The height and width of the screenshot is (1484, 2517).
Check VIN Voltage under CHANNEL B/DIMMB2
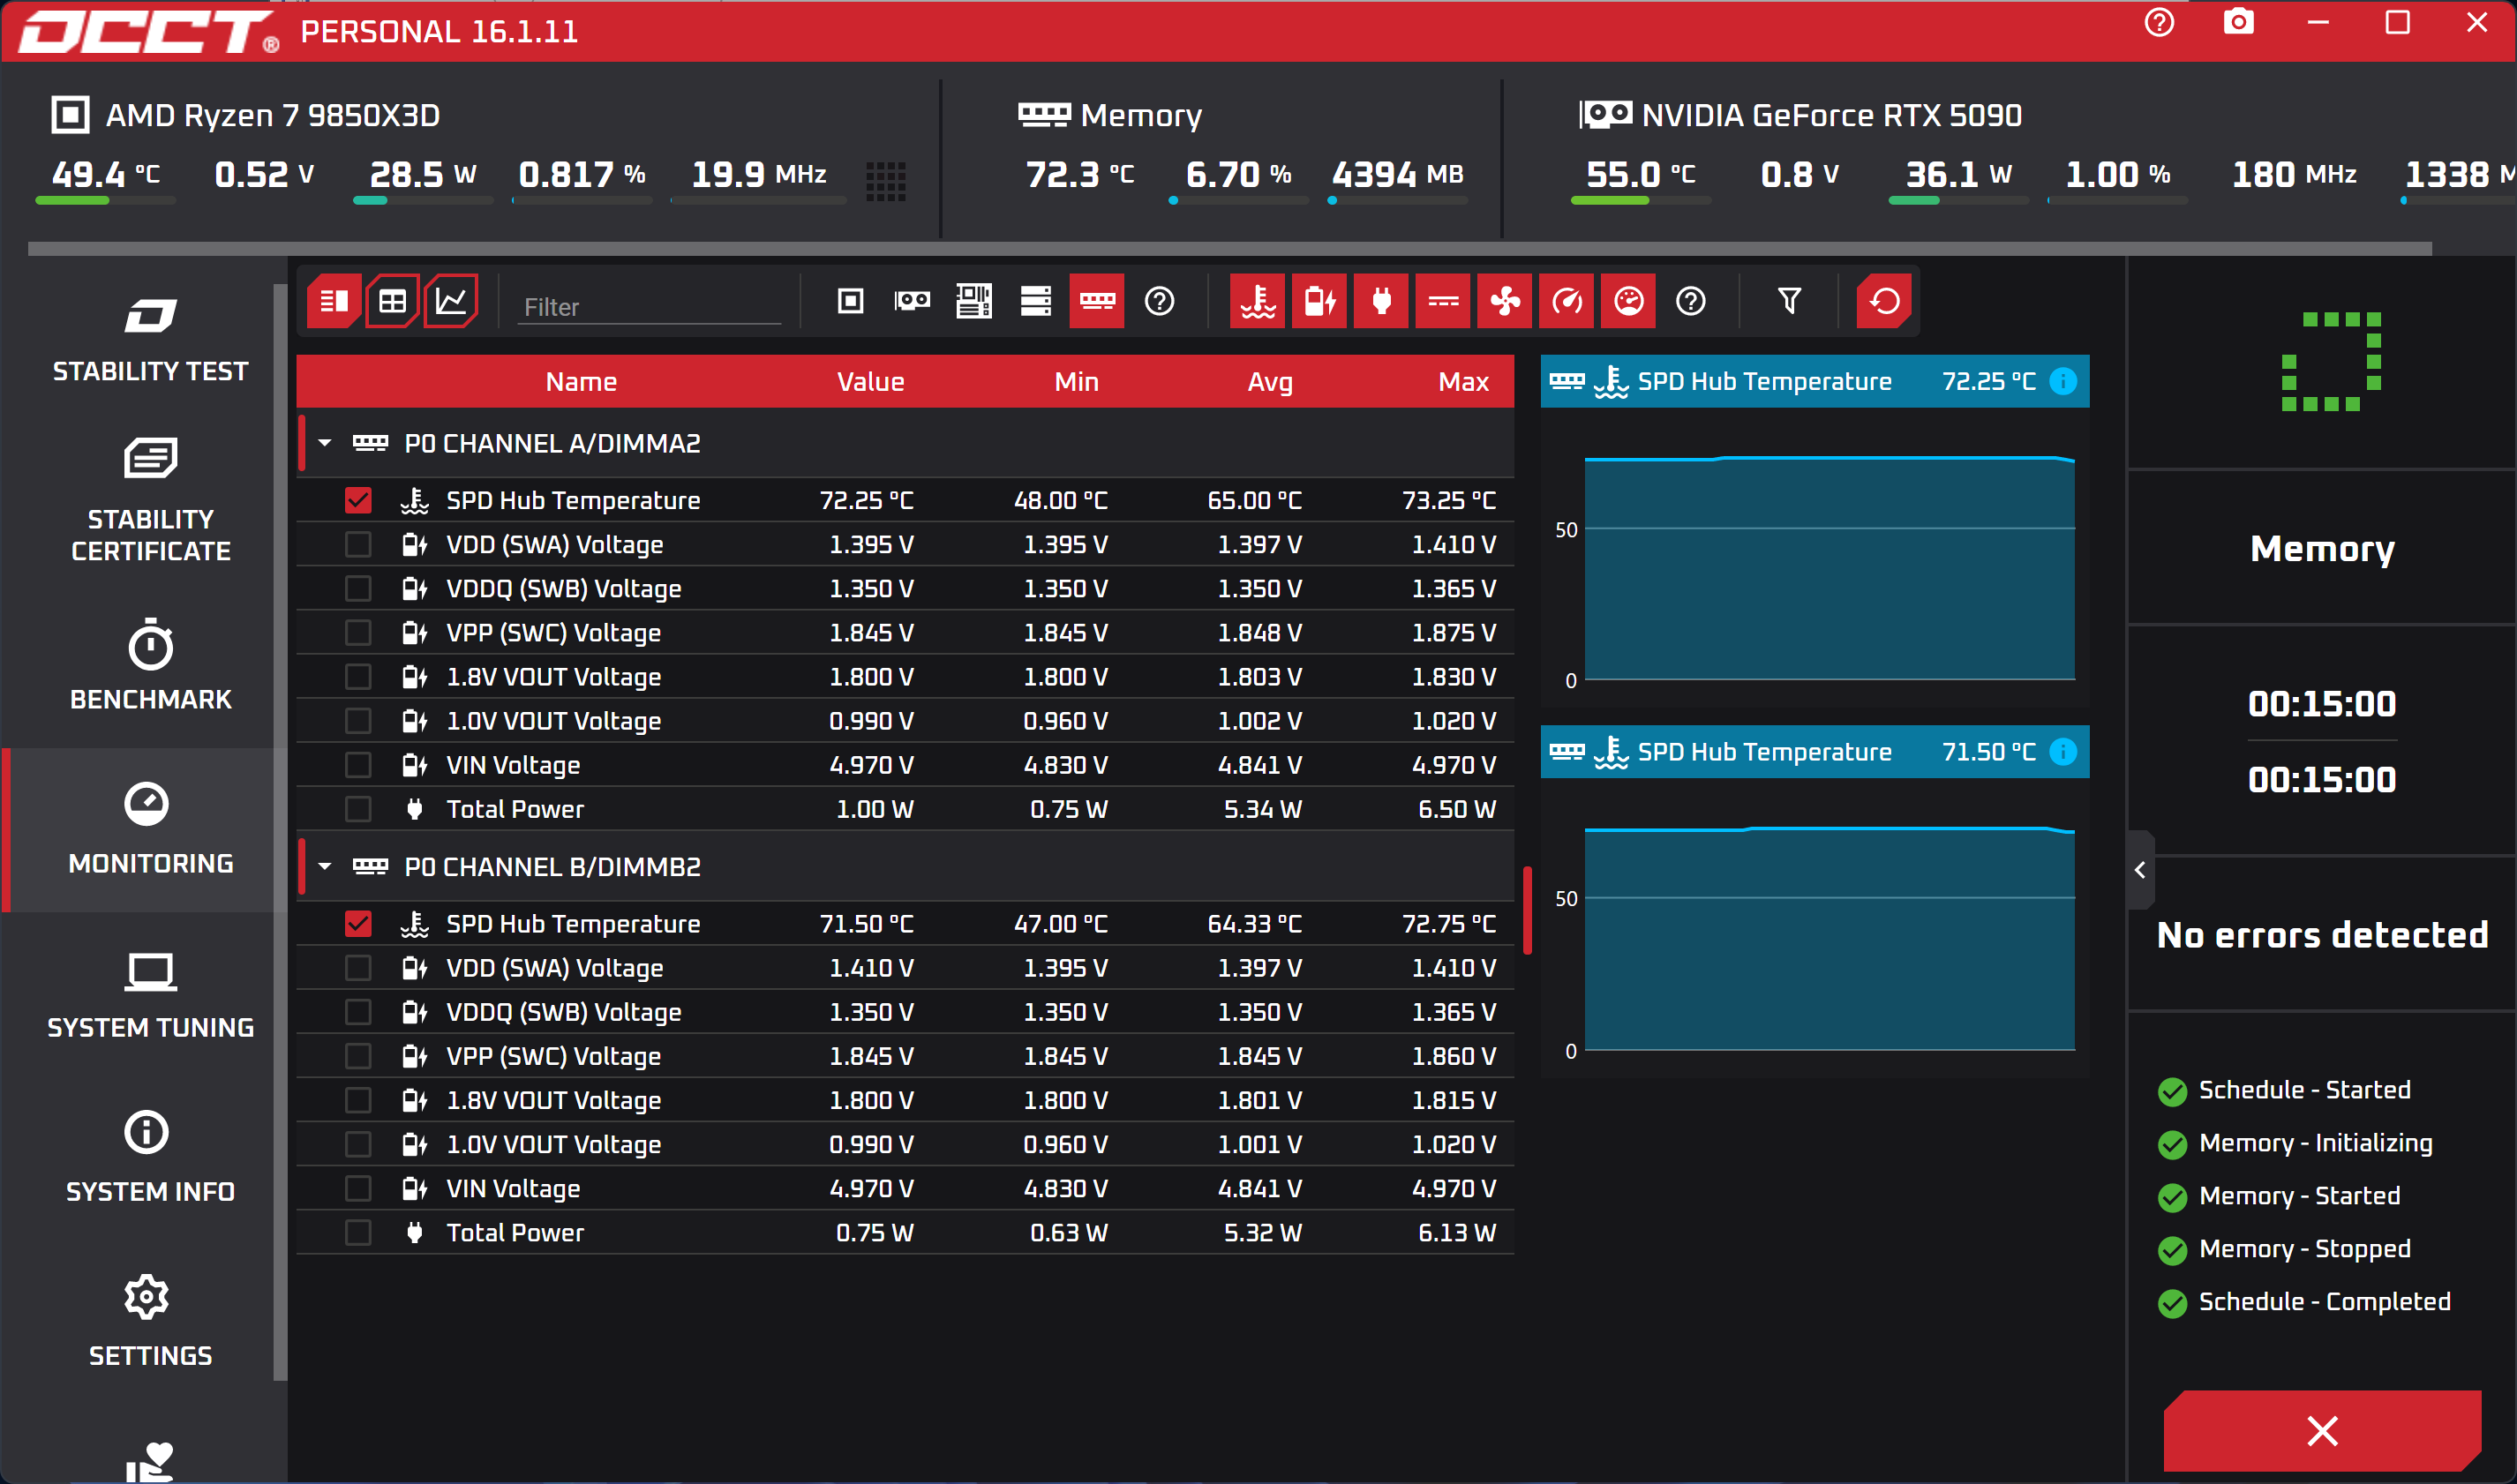coord(358,1188)
